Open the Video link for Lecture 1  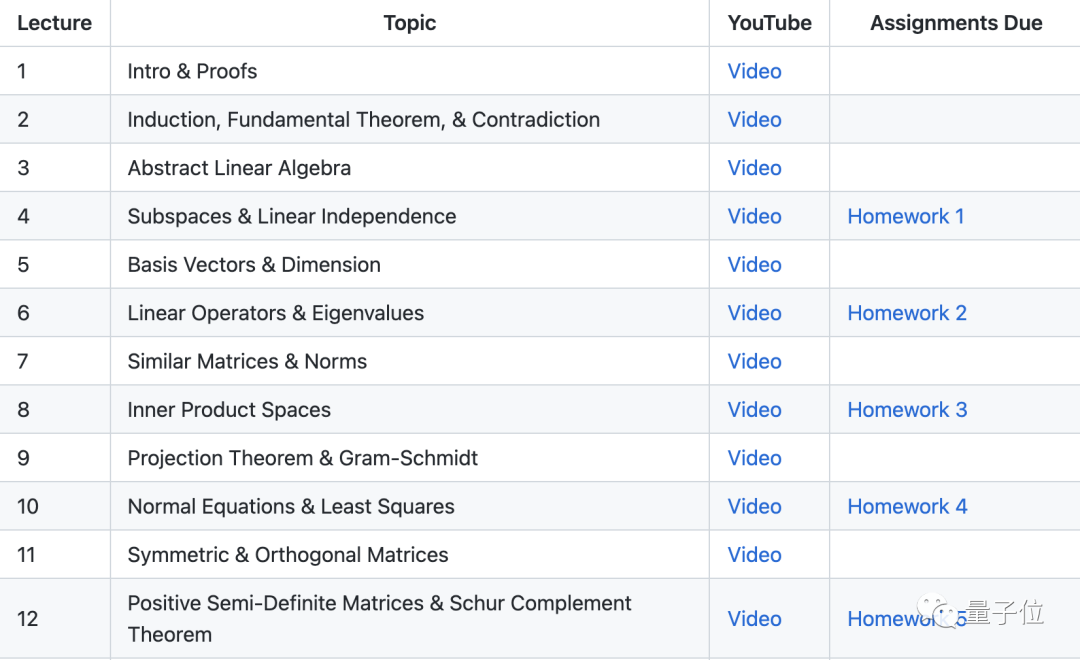tap(754, 71)
